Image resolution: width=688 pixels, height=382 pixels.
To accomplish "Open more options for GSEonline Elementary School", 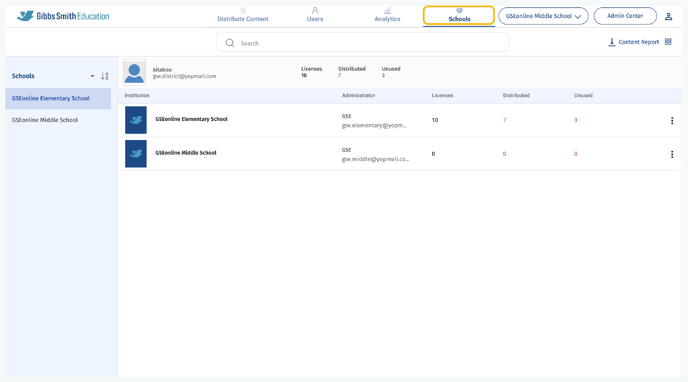I will coord(672,121).
